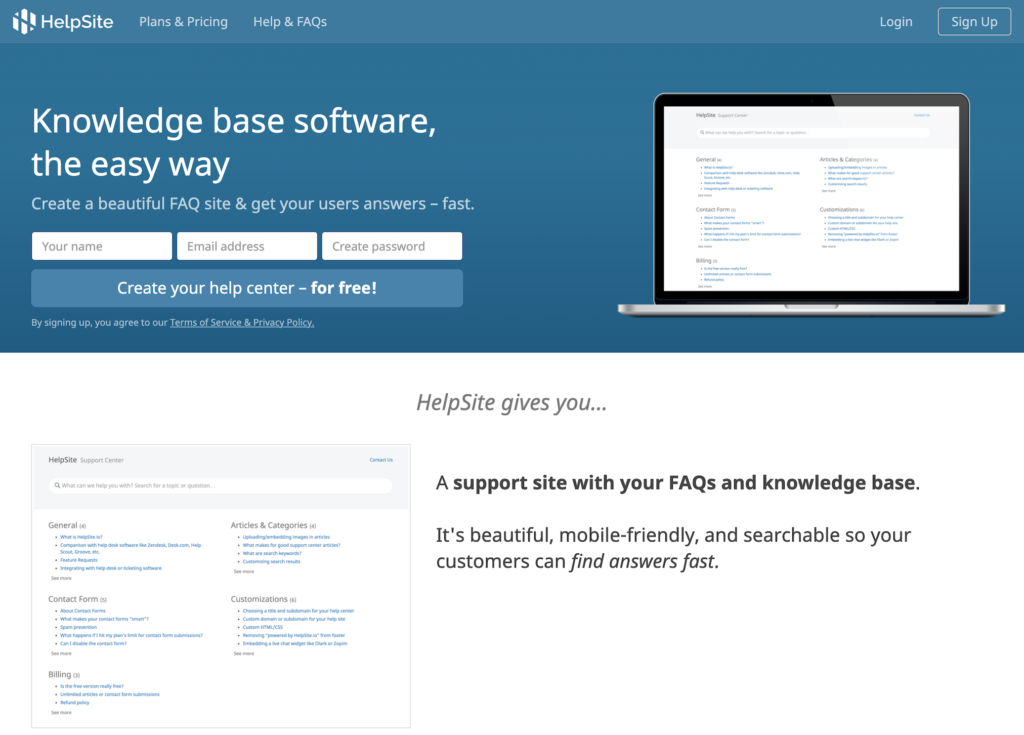Click the 'HelpSite gives you...' heading
The height and width of the screenshot is (735, 1024).
point(512,402)
